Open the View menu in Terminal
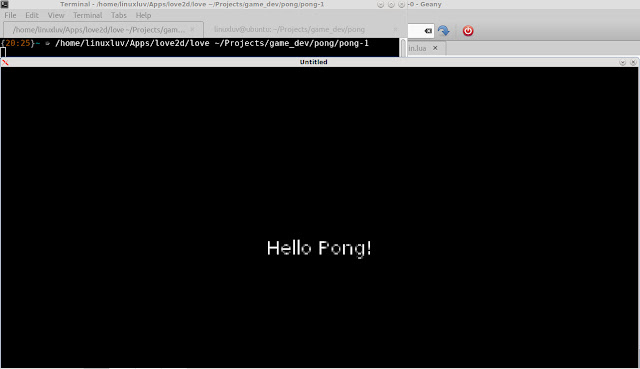640x369 pixels. [56, 15]
